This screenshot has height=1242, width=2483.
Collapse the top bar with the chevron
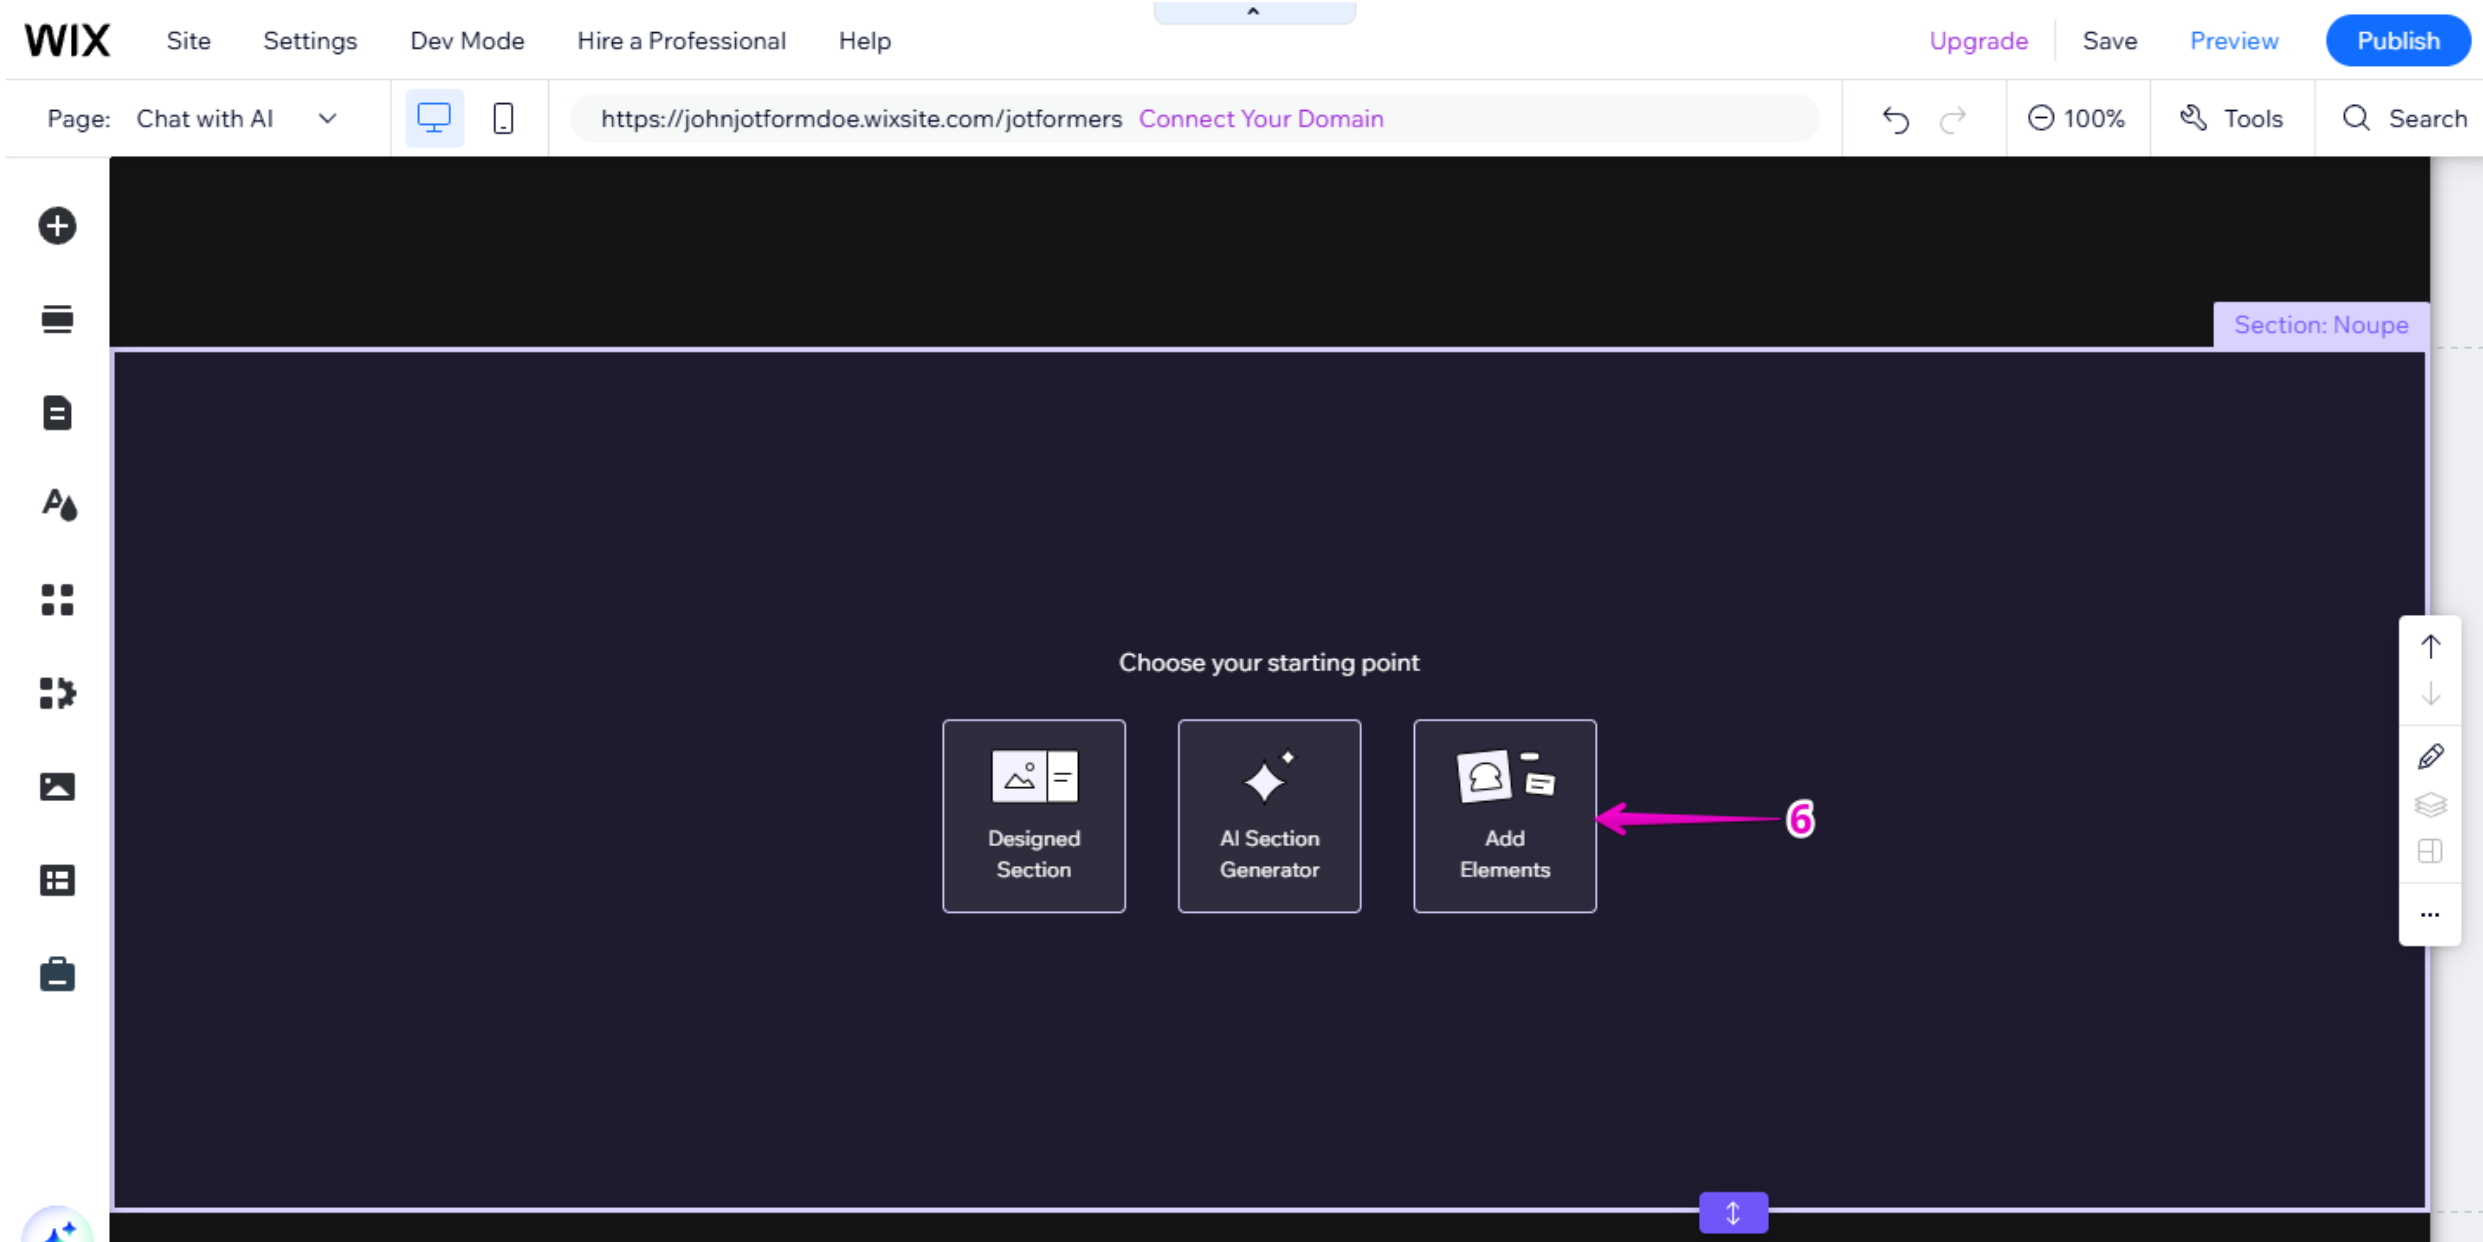[1253, 10]
